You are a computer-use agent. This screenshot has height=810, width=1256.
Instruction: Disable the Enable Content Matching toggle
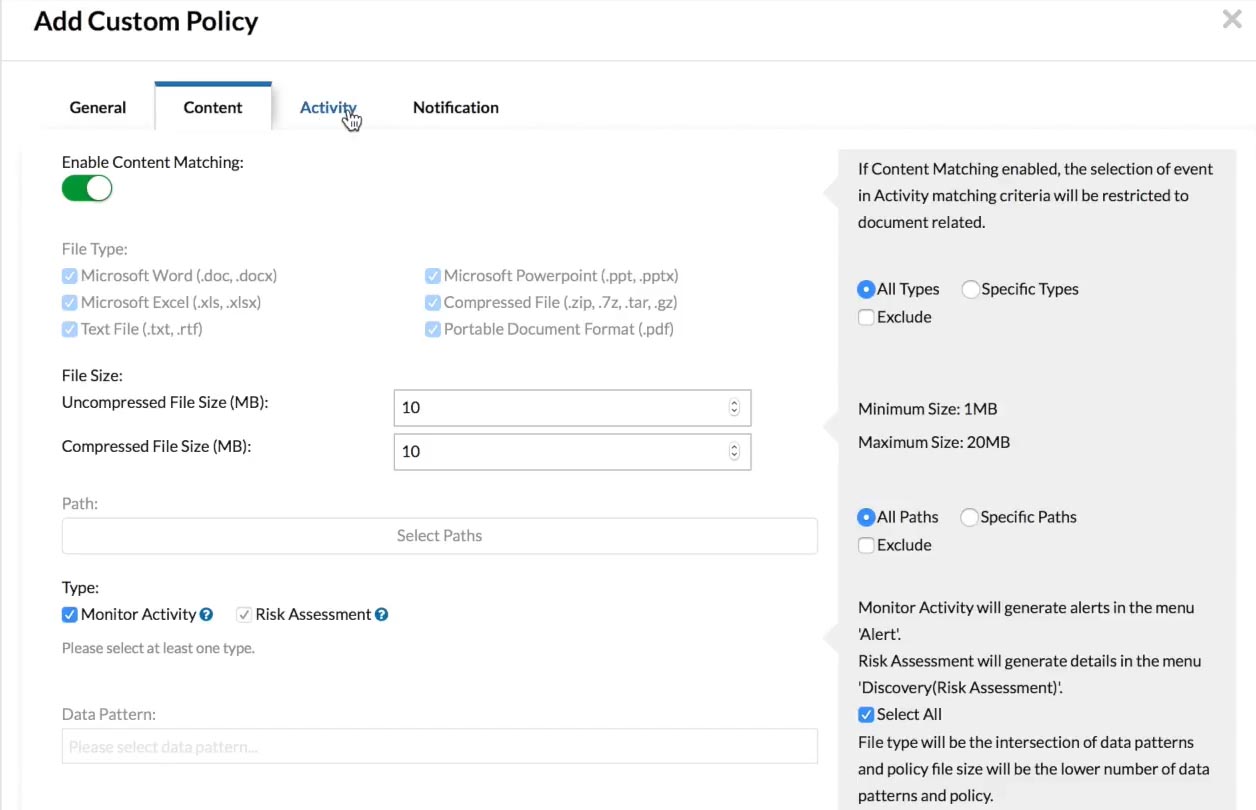coord(87,188)
